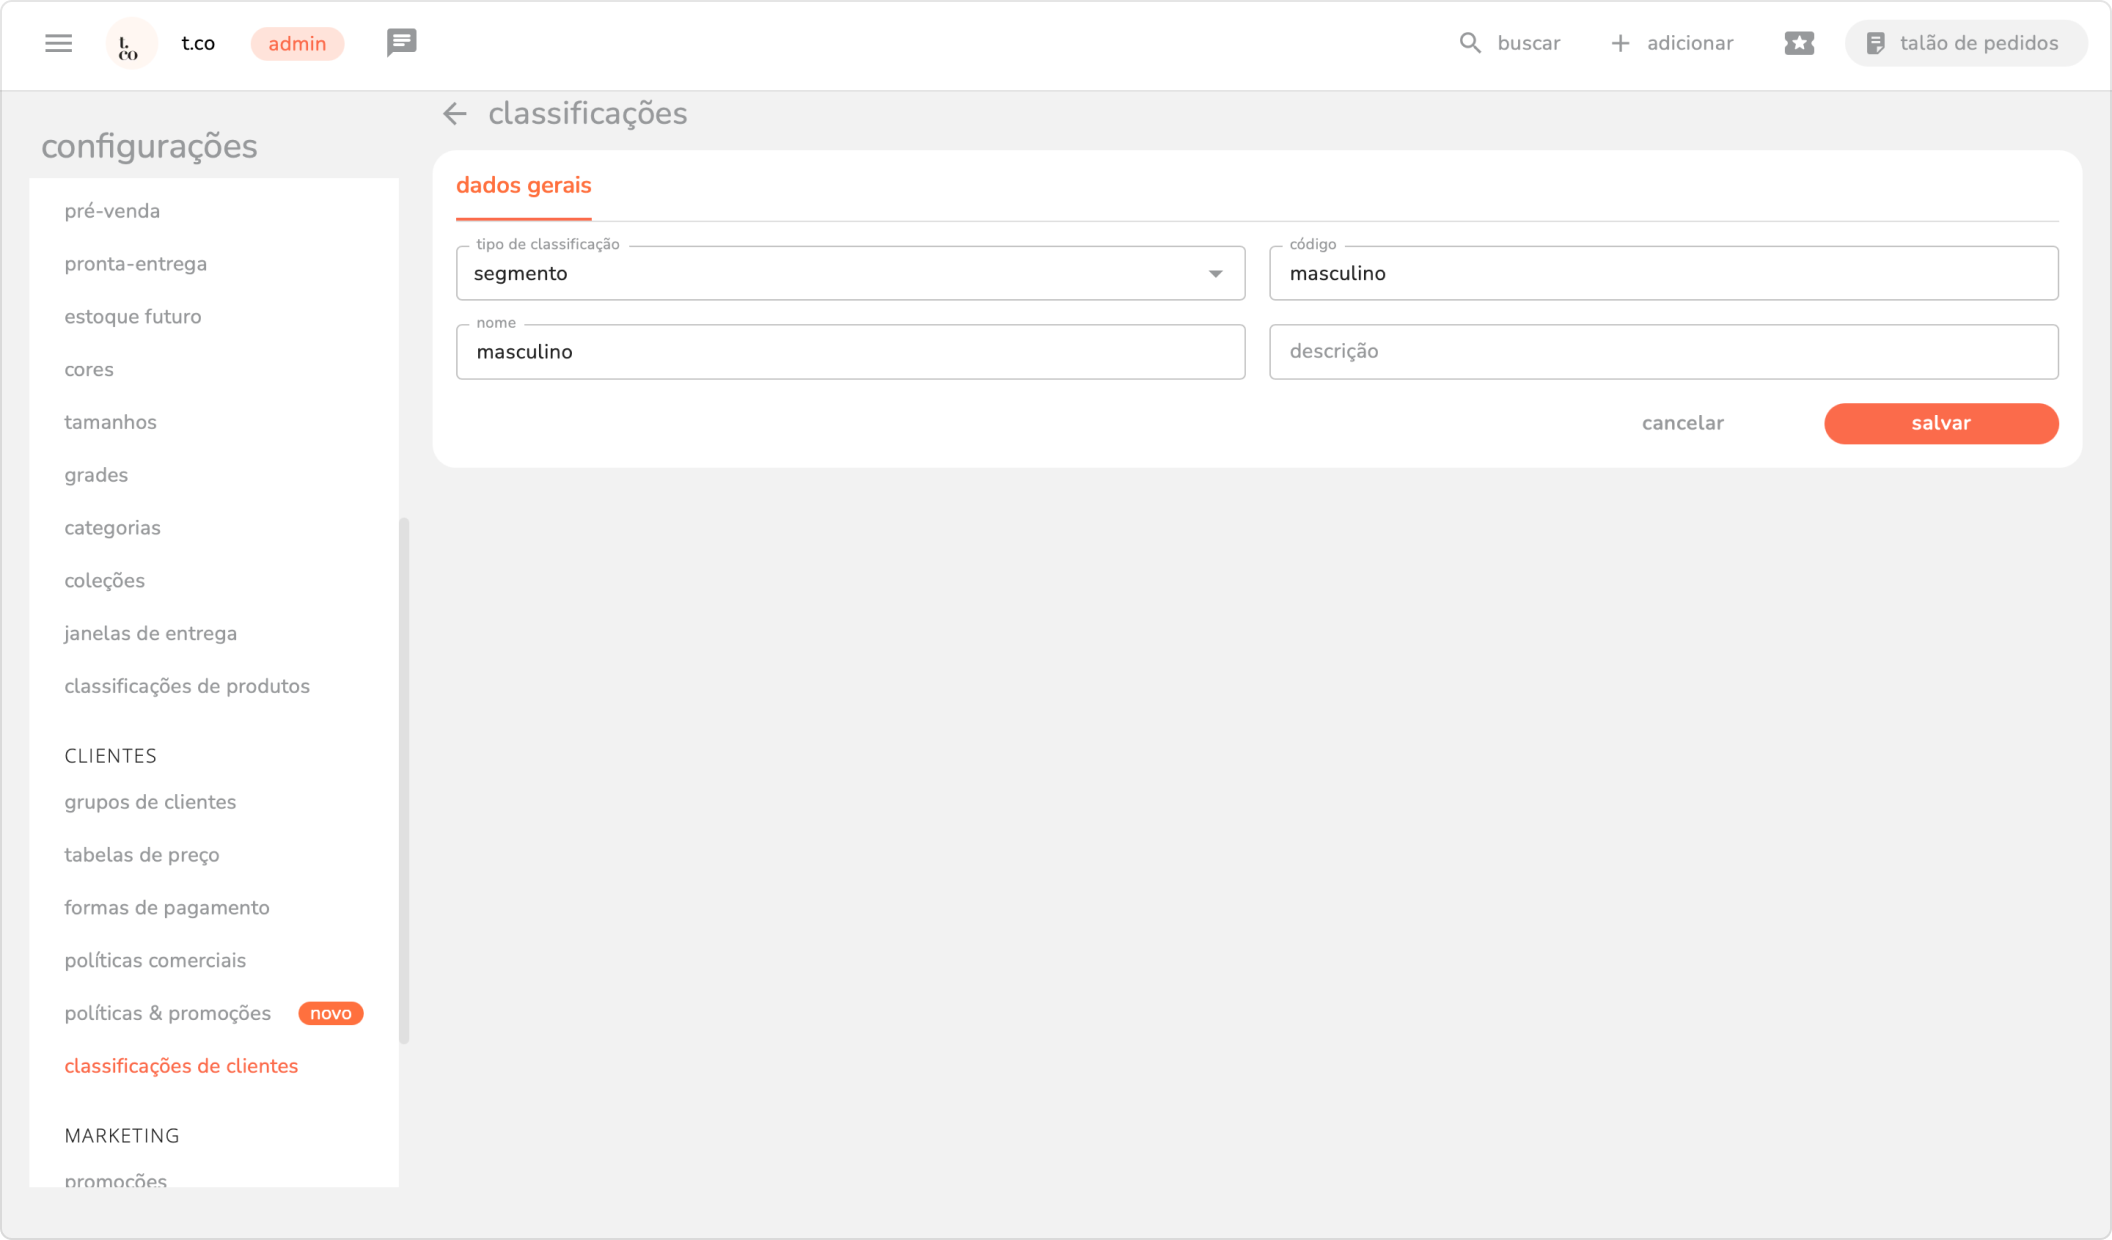This screenshot has width=2112, height=1240.
Task: Click the t.co logo avatar
Action: 130,44
